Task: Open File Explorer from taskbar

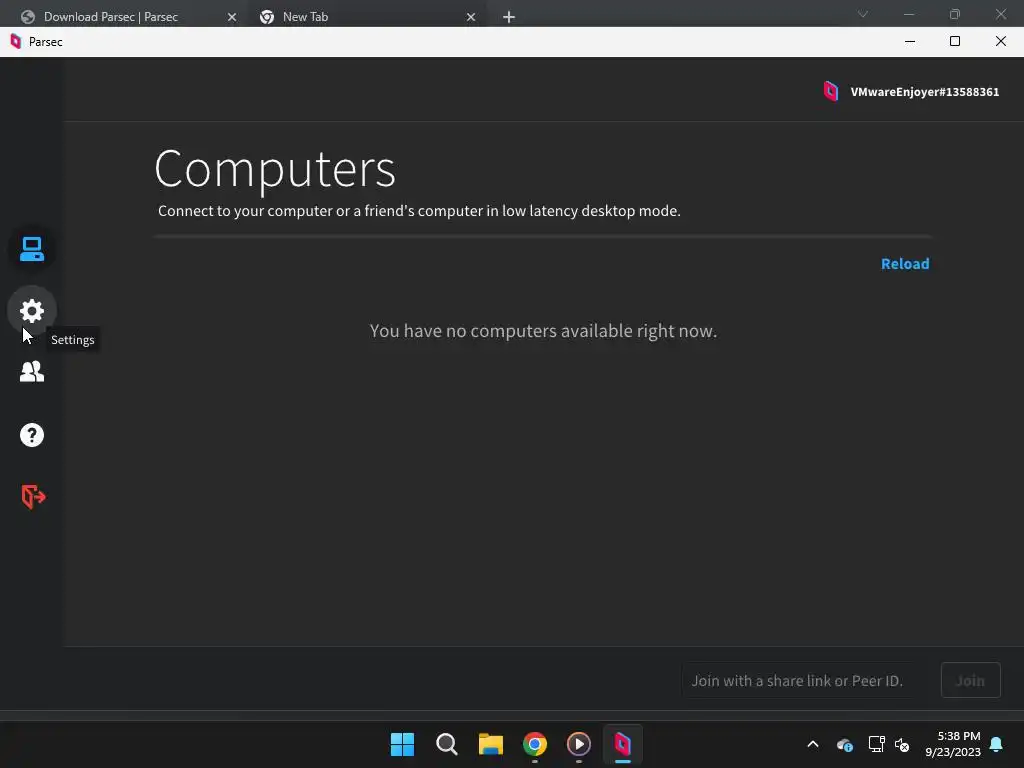Action: pos(490,744)
